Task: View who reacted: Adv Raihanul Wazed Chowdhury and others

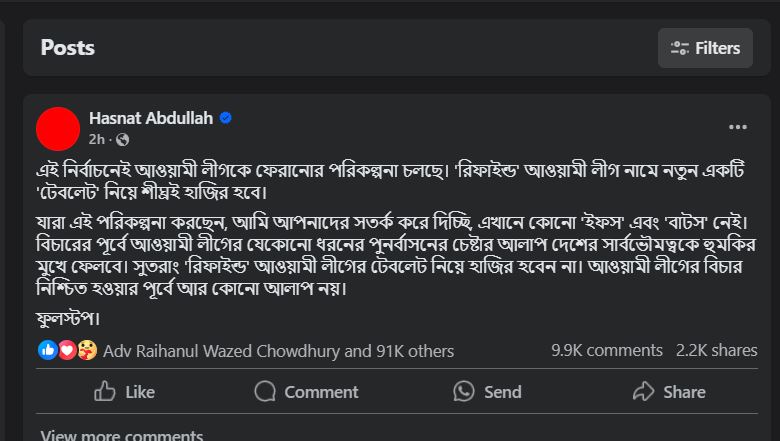Action: [278, 351]
